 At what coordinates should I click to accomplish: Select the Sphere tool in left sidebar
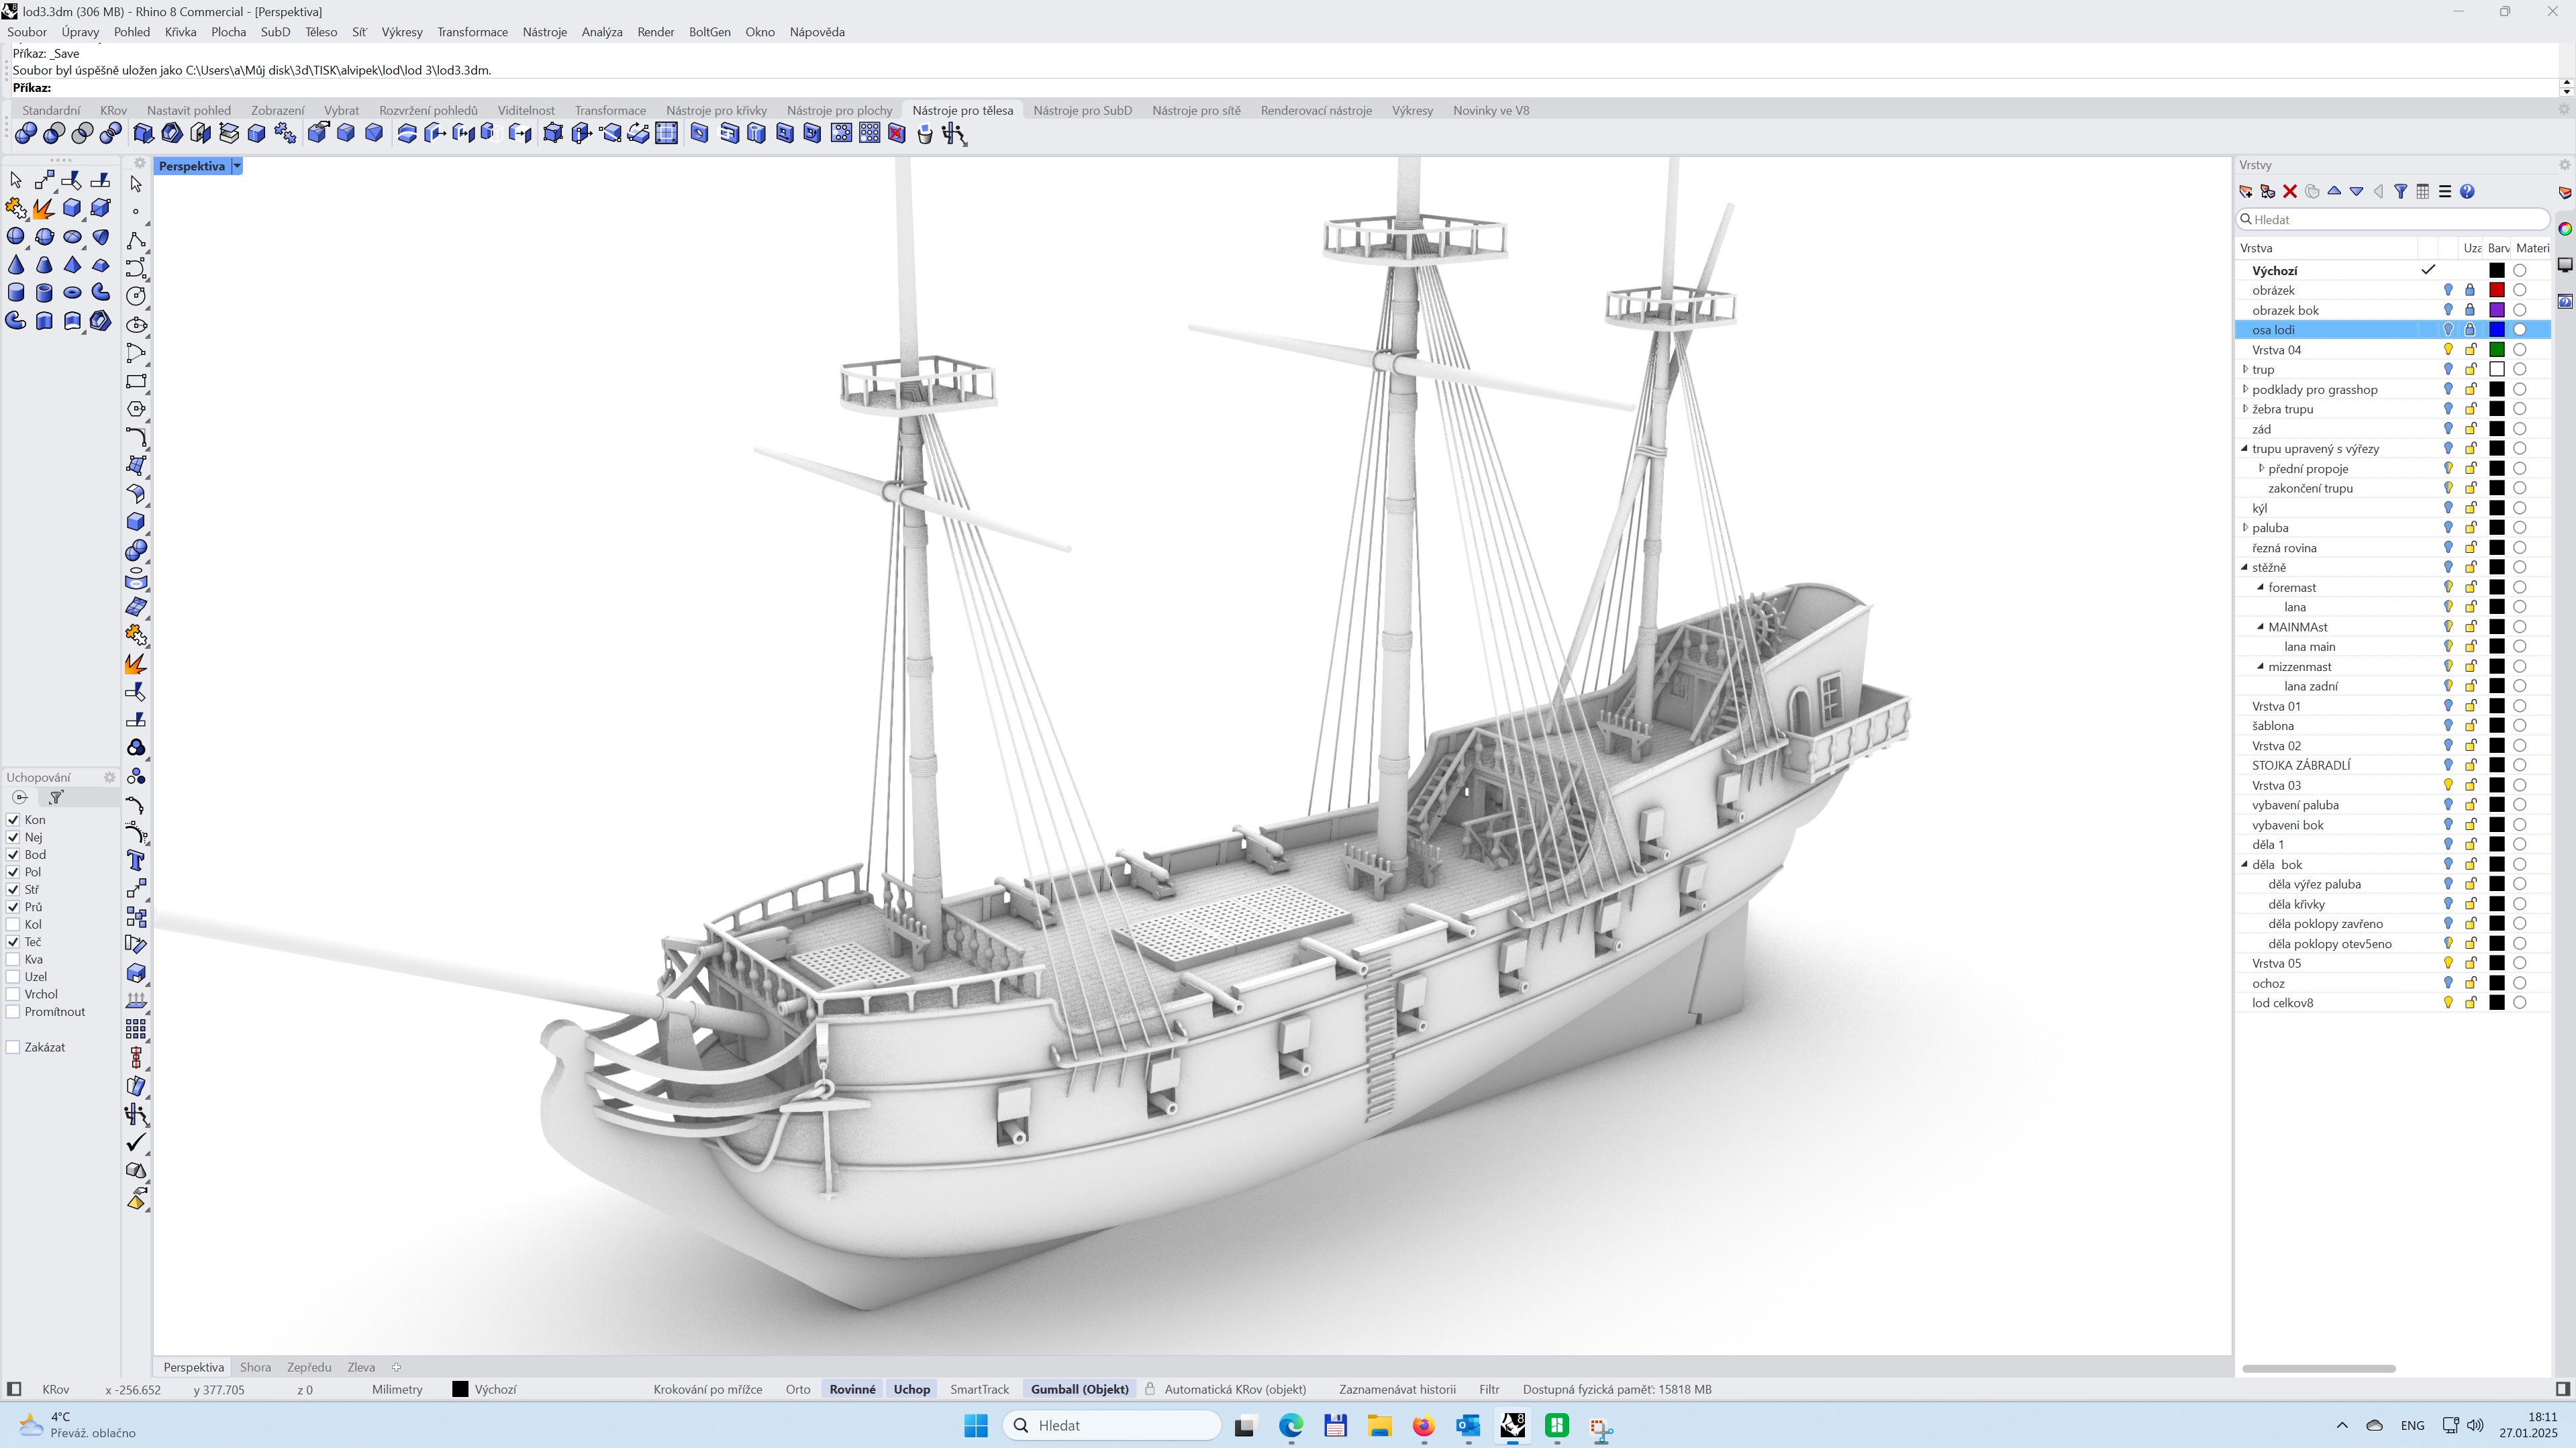pos(16,237)
